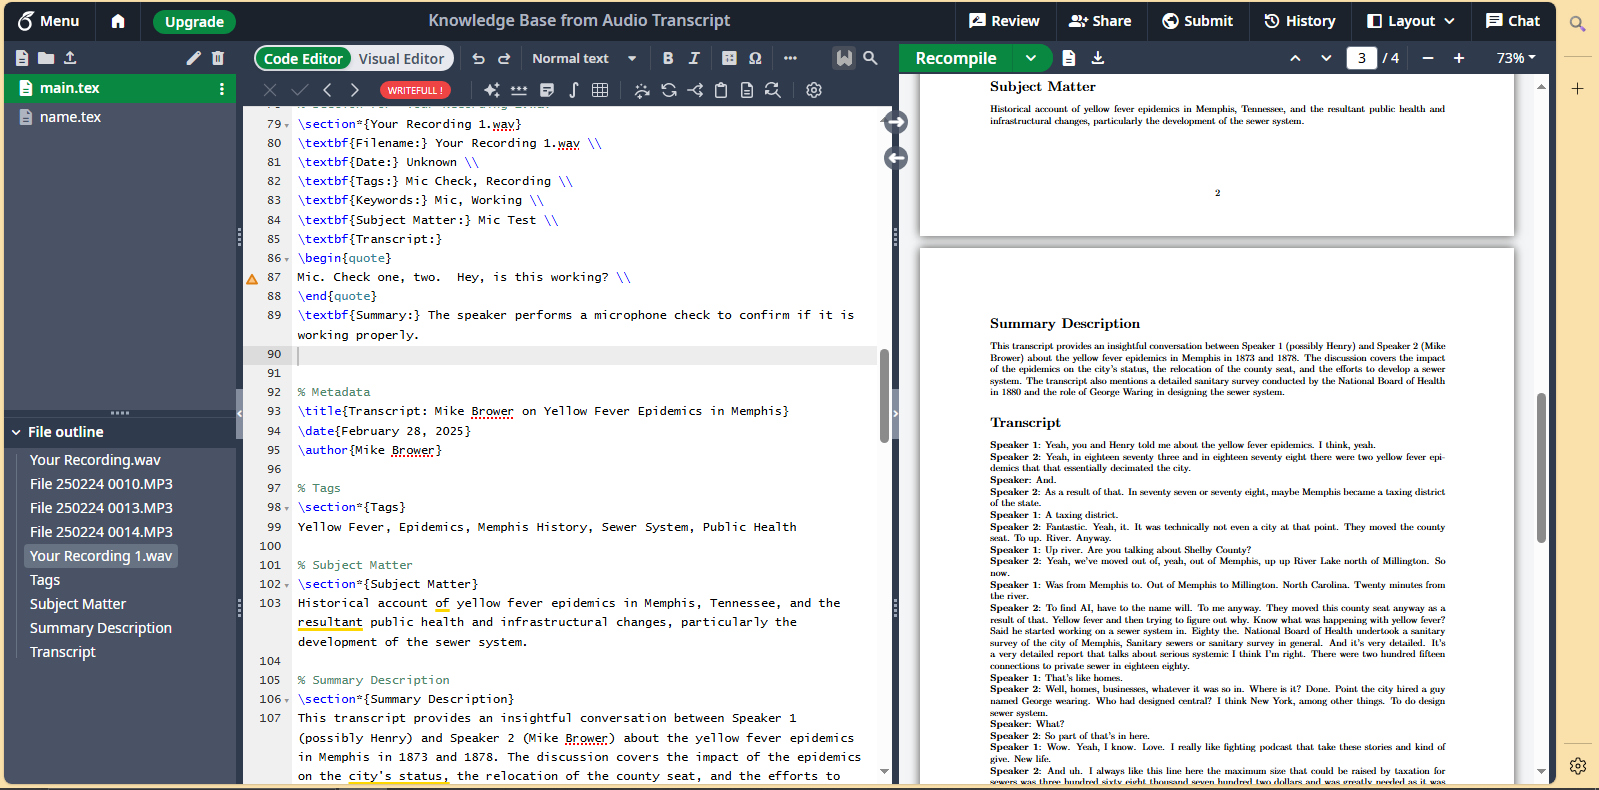Download the PDF using the download icon
Viewport: 1599px width, 790px height.
tap(1097, 58)
